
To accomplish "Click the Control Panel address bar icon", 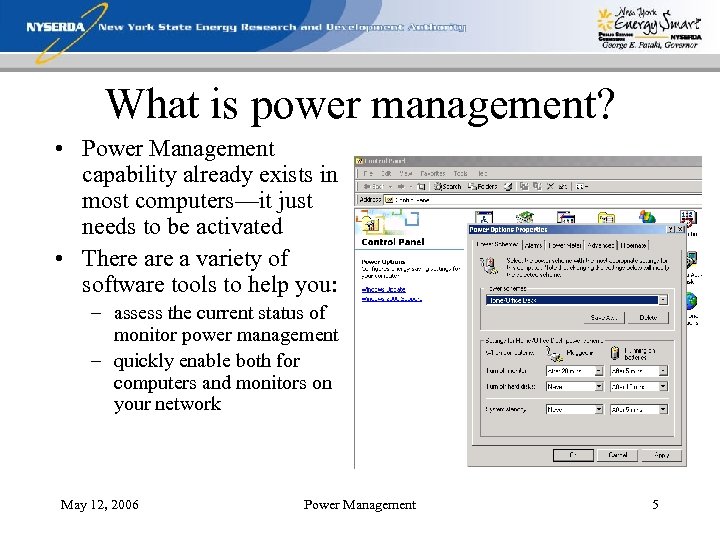I will pyautogui.click(x=389, y=200).
